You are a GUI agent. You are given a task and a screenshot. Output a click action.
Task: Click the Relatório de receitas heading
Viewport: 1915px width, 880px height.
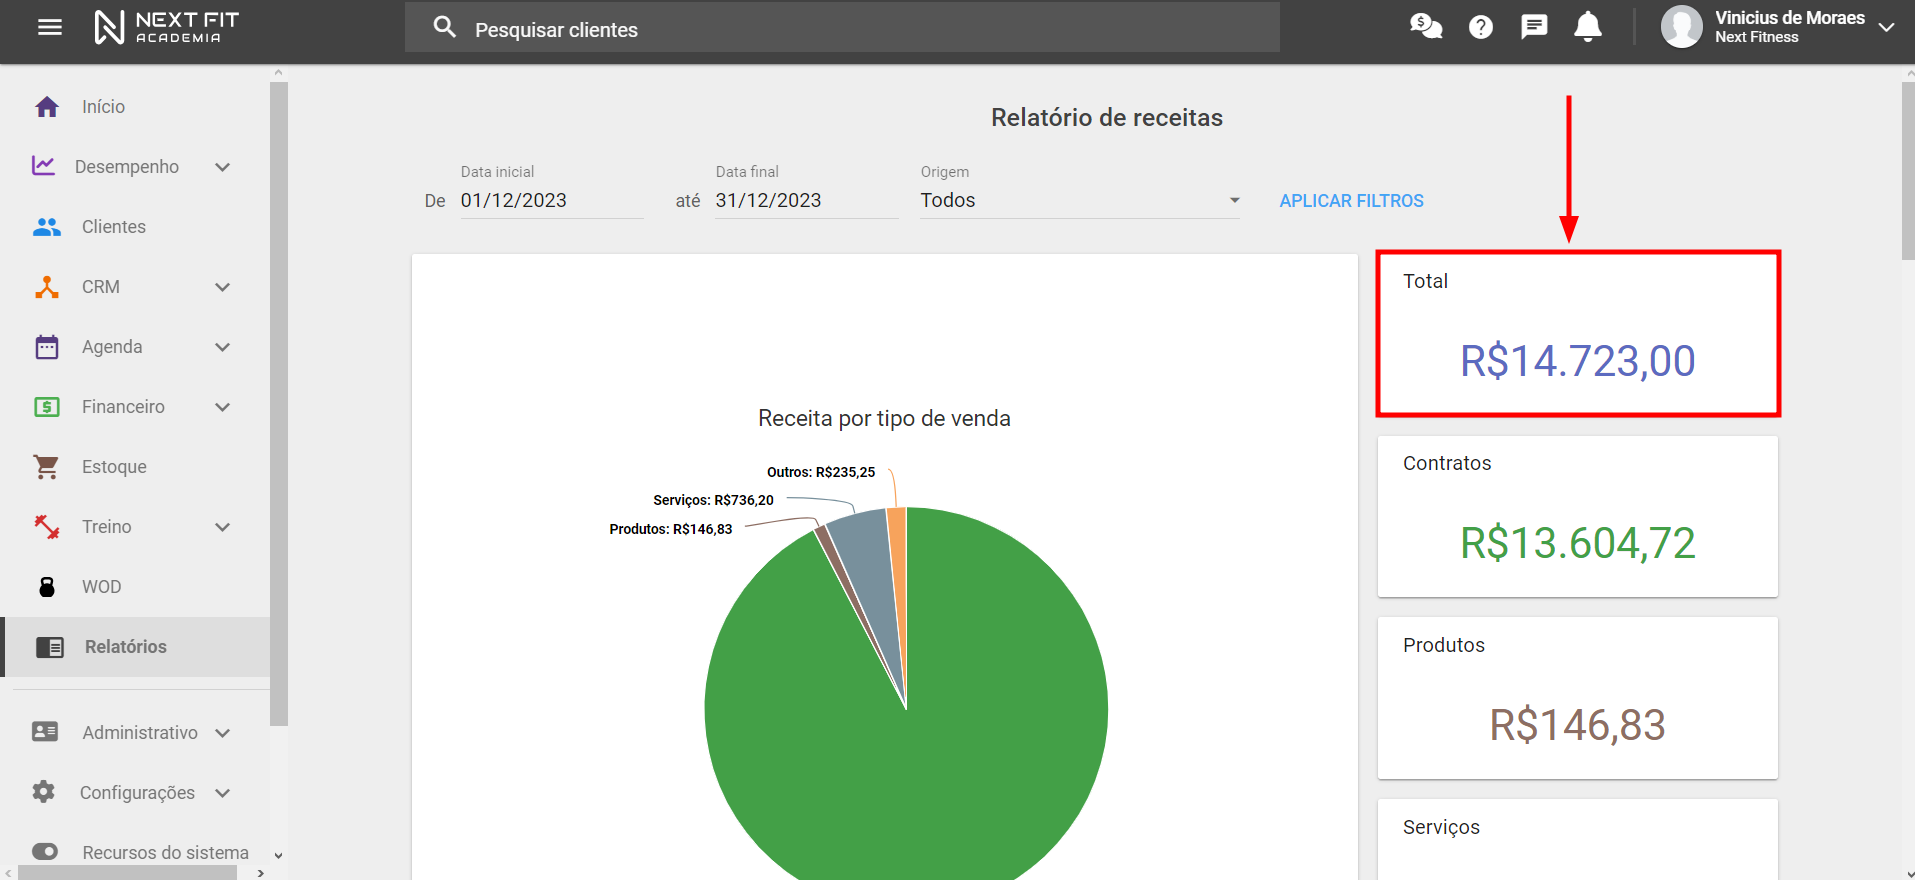pyautogui.click(x=1107, y=117)
